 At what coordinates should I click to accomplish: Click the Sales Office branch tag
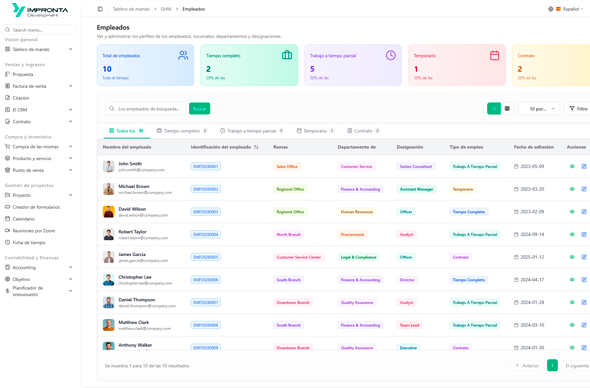[x=287, y=166]
